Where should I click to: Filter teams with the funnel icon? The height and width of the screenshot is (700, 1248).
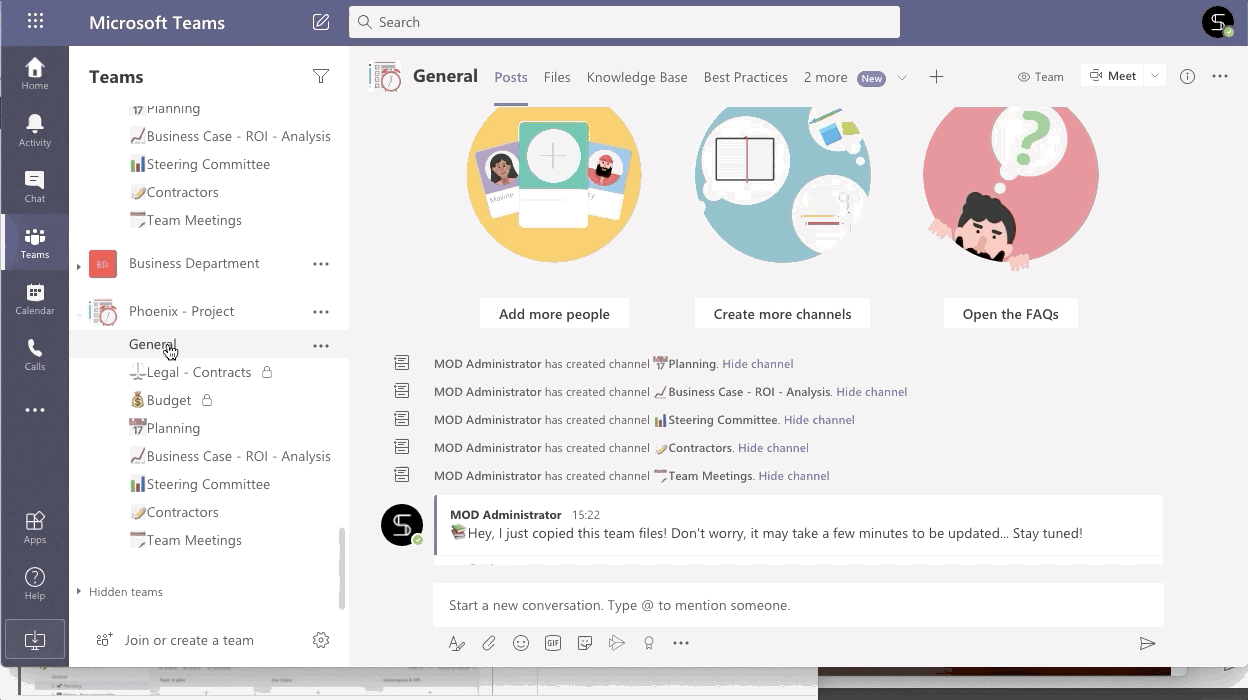[321, 76]
